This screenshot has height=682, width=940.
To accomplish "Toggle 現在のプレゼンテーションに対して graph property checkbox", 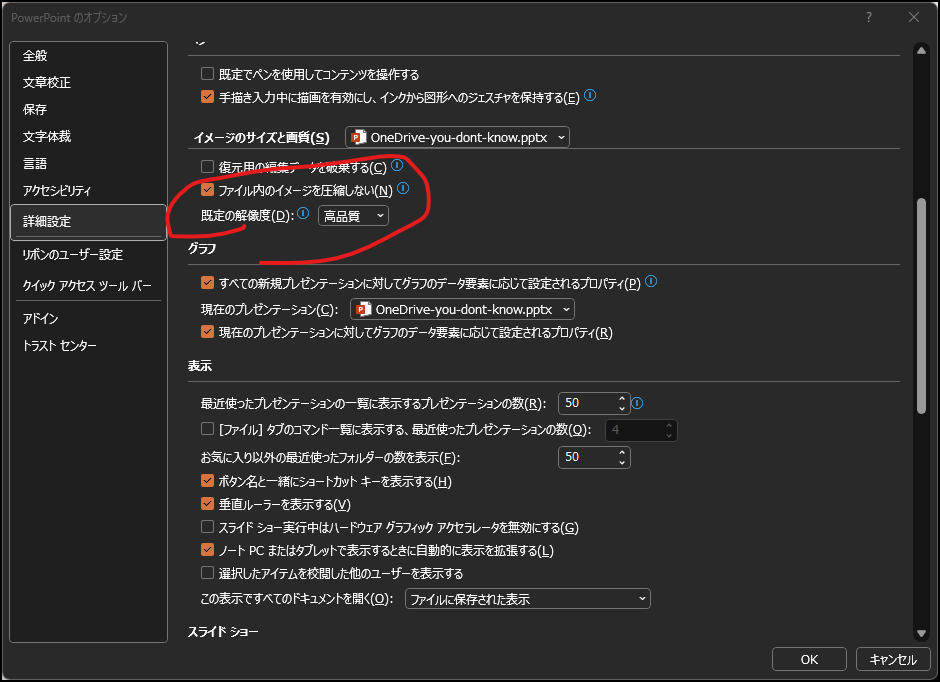I will [207, 331].
